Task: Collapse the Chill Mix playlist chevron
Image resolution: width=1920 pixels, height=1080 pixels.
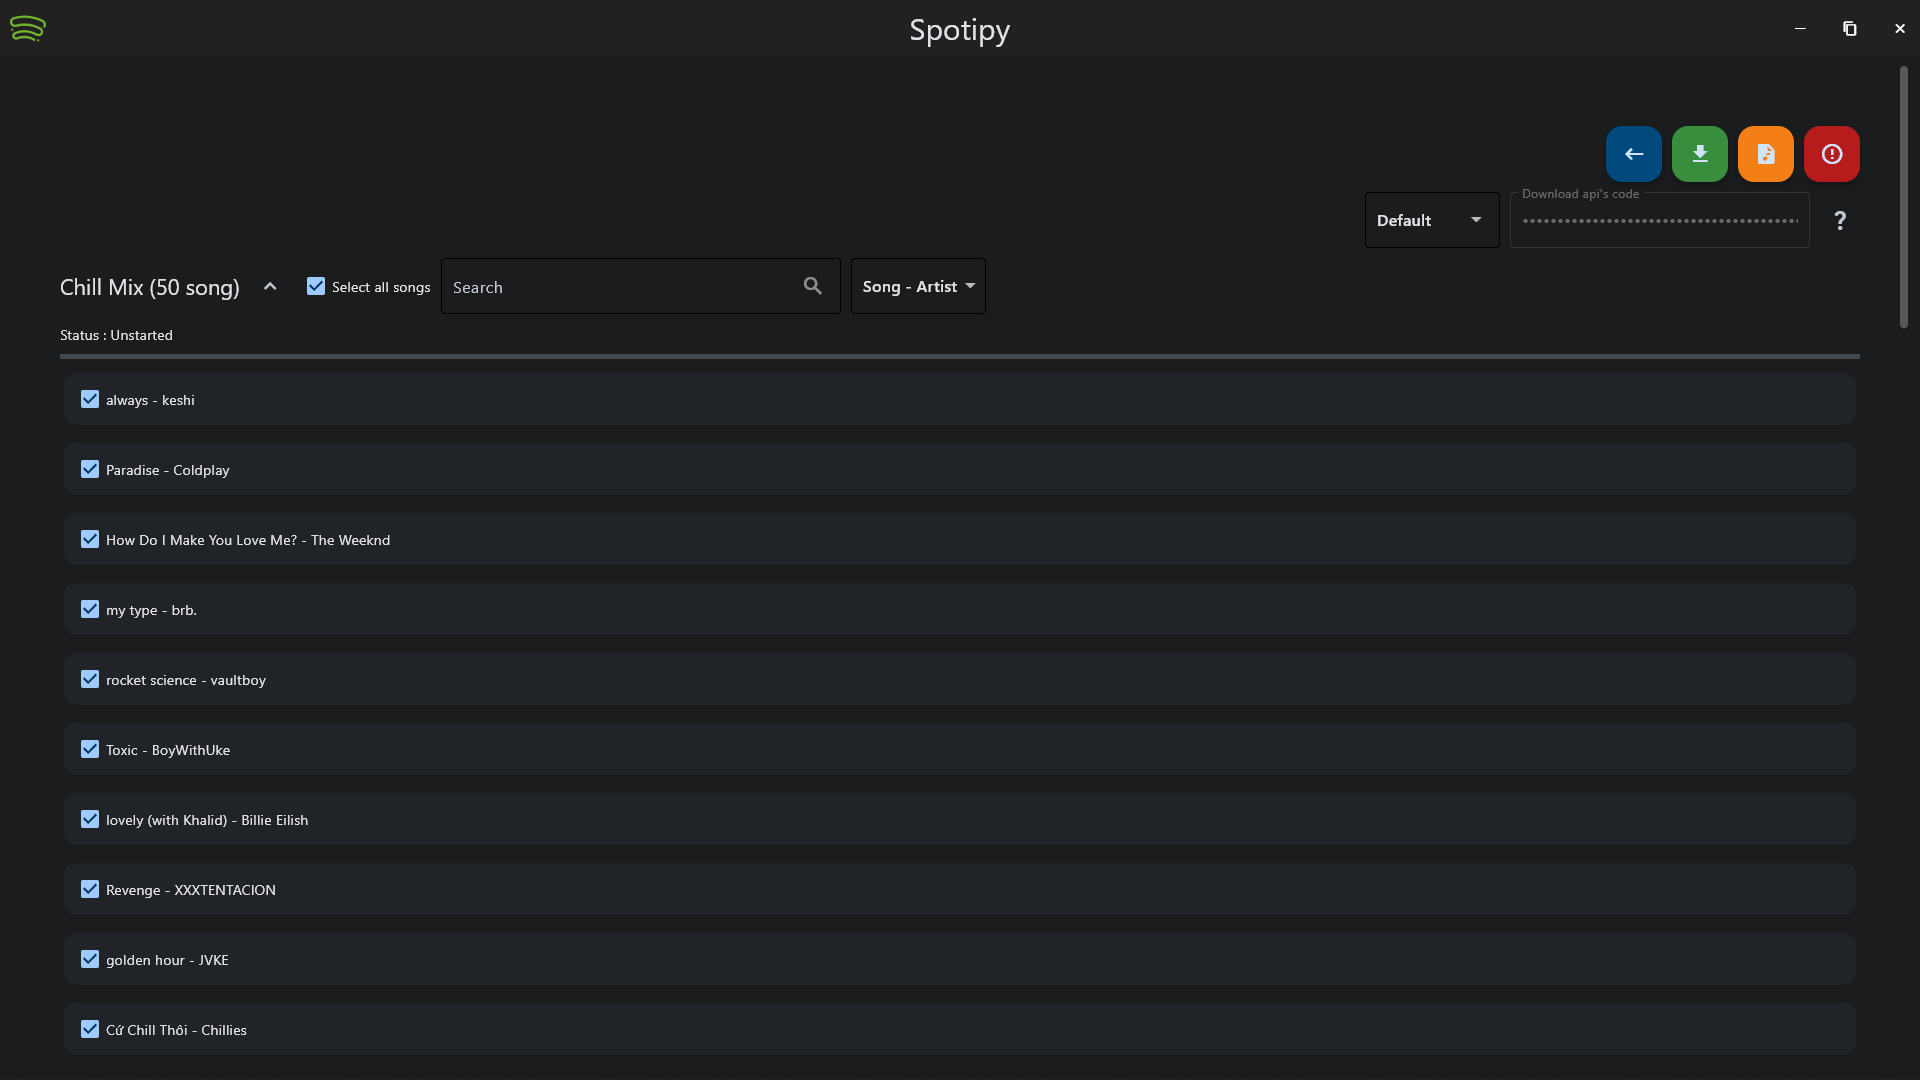Action: 270,287
